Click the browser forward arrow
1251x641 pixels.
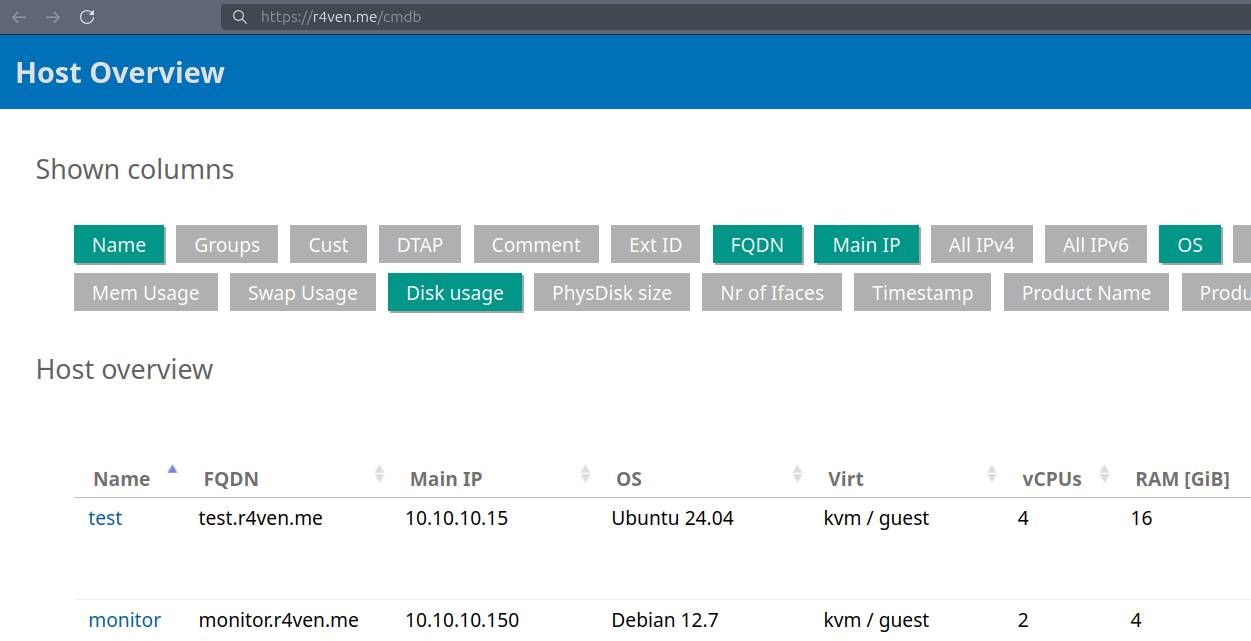pos(53,17)
